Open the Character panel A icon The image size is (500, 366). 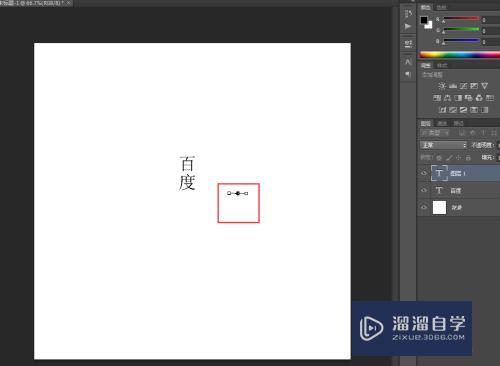[x=408, y=62]
